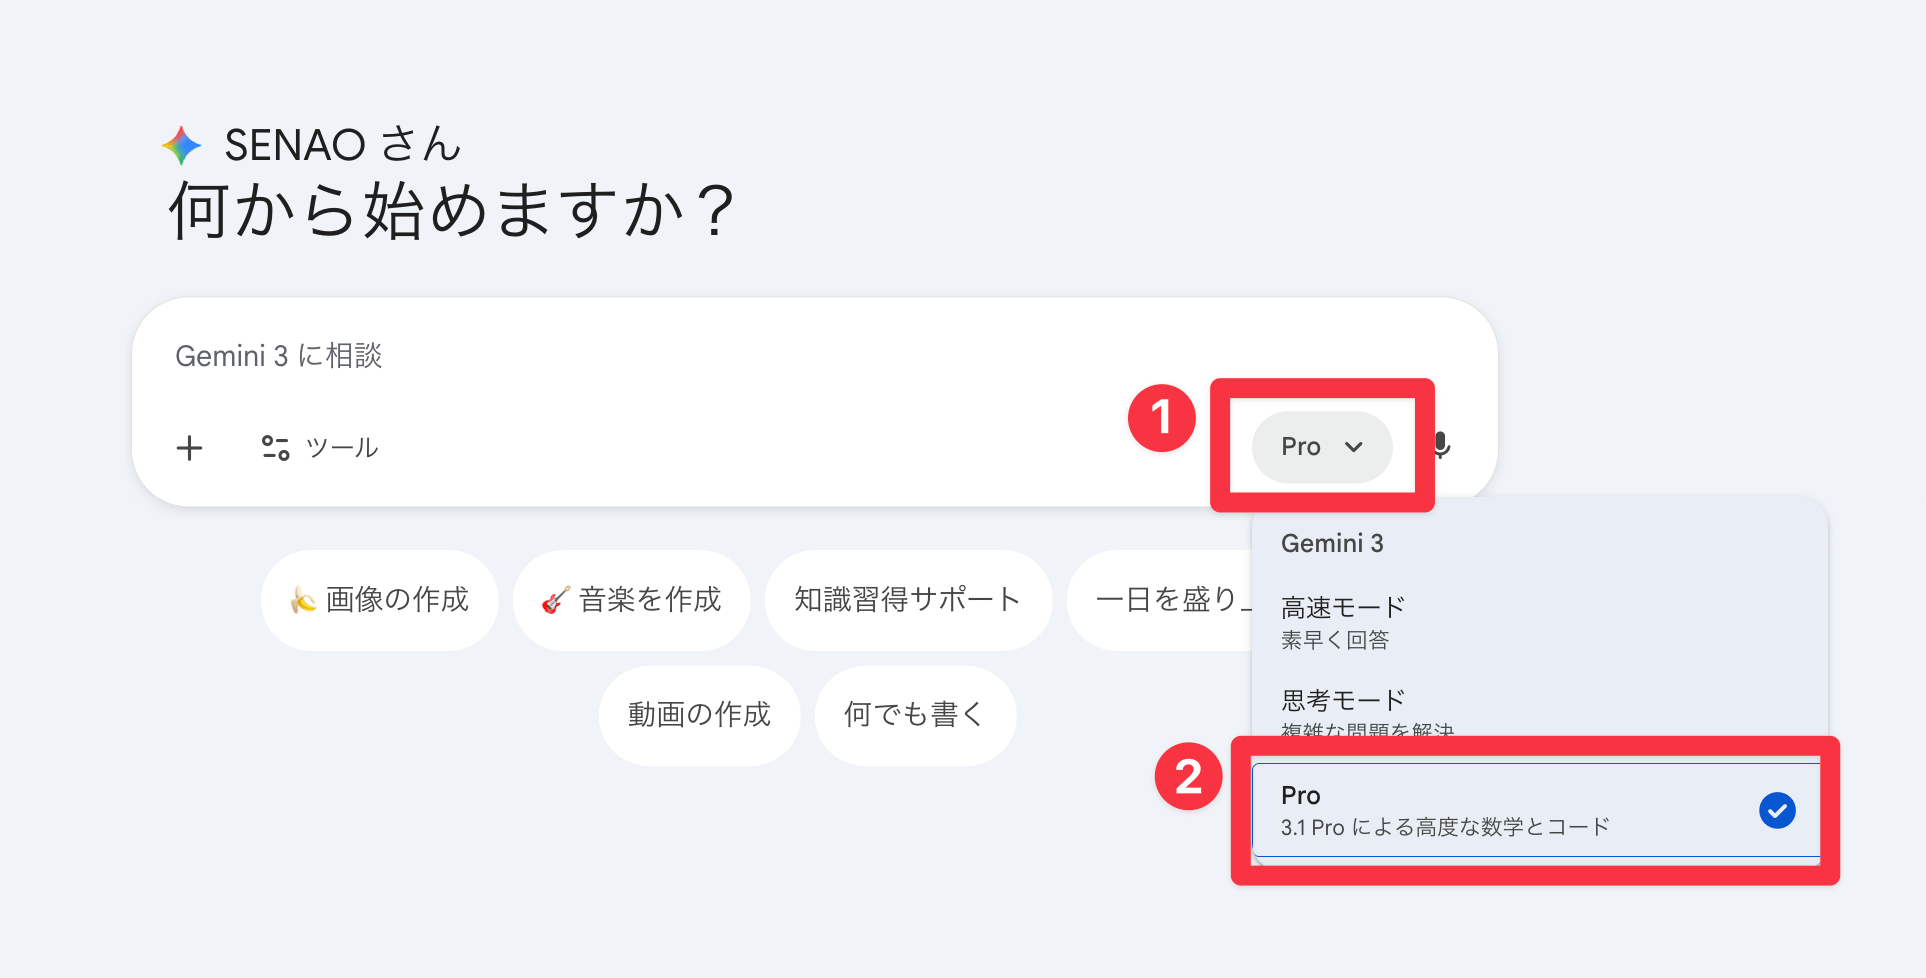Select 高速モード from model menu
1926x978 pixels.
[x=1342, y=621]
